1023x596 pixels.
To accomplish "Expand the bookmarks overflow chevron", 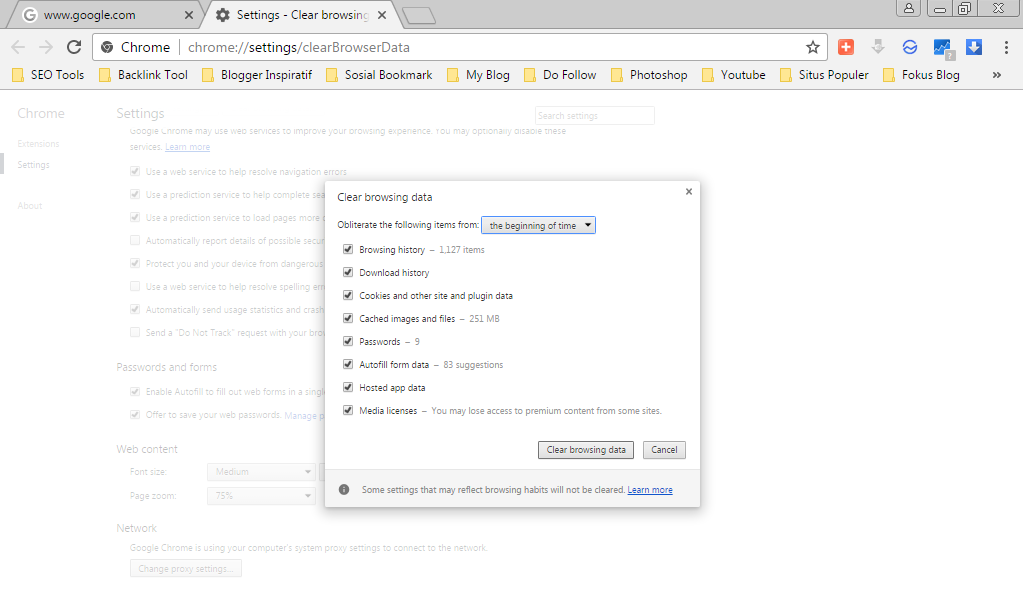I will tap(996, 73).
